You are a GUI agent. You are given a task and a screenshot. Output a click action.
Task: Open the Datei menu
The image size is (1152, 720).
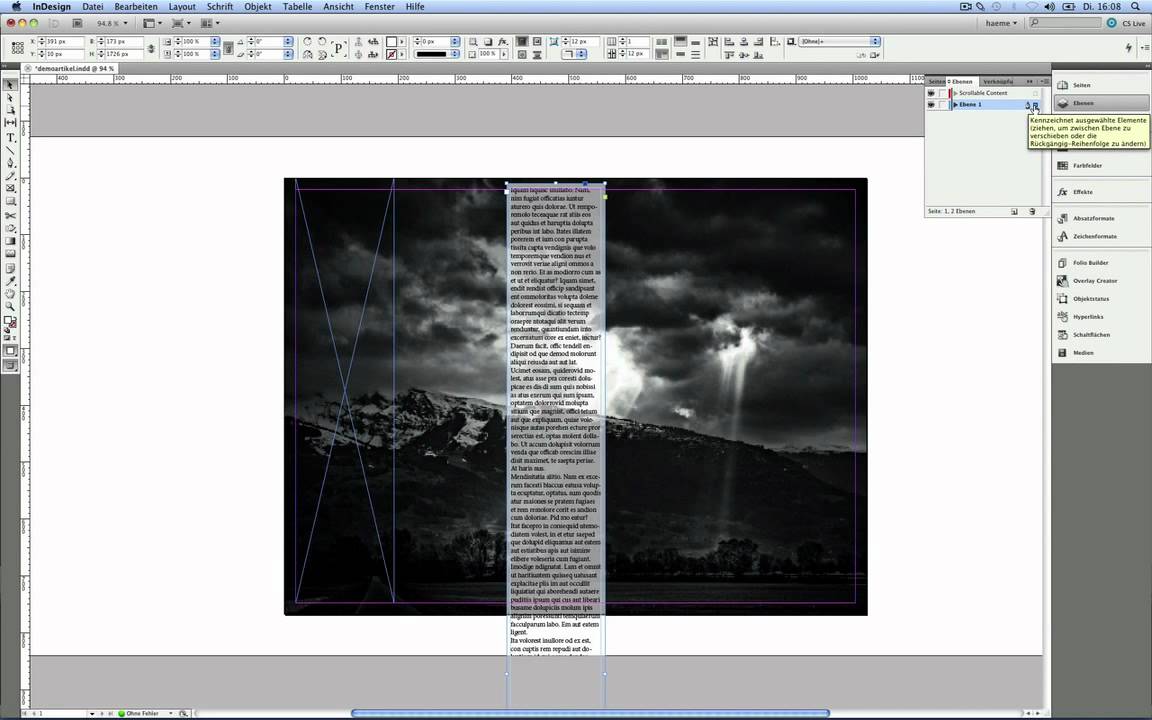(x=93, y=7)
